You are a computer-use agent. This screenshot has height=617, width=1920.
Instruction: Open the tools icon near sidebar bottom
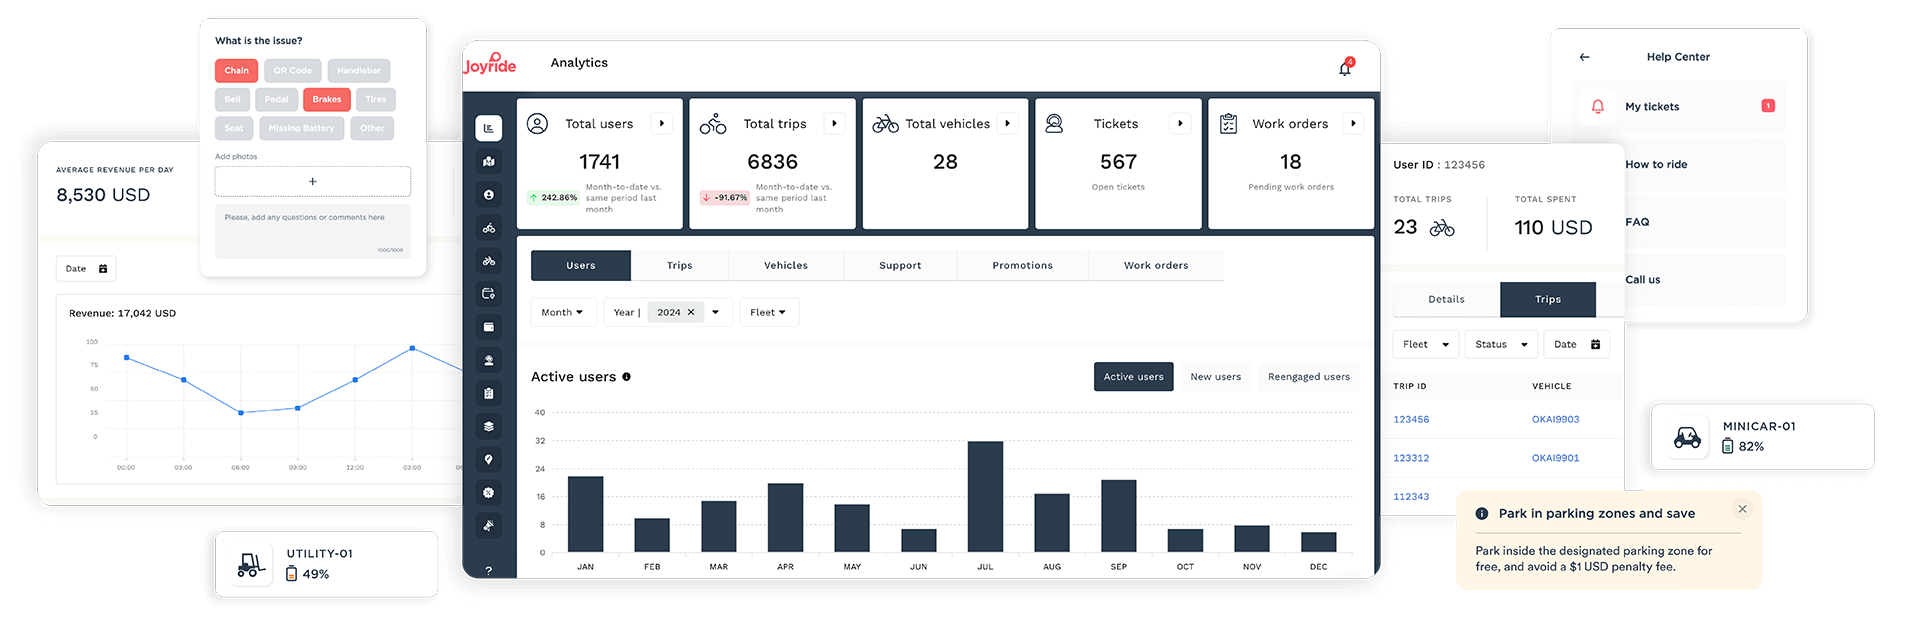(488, 525)
